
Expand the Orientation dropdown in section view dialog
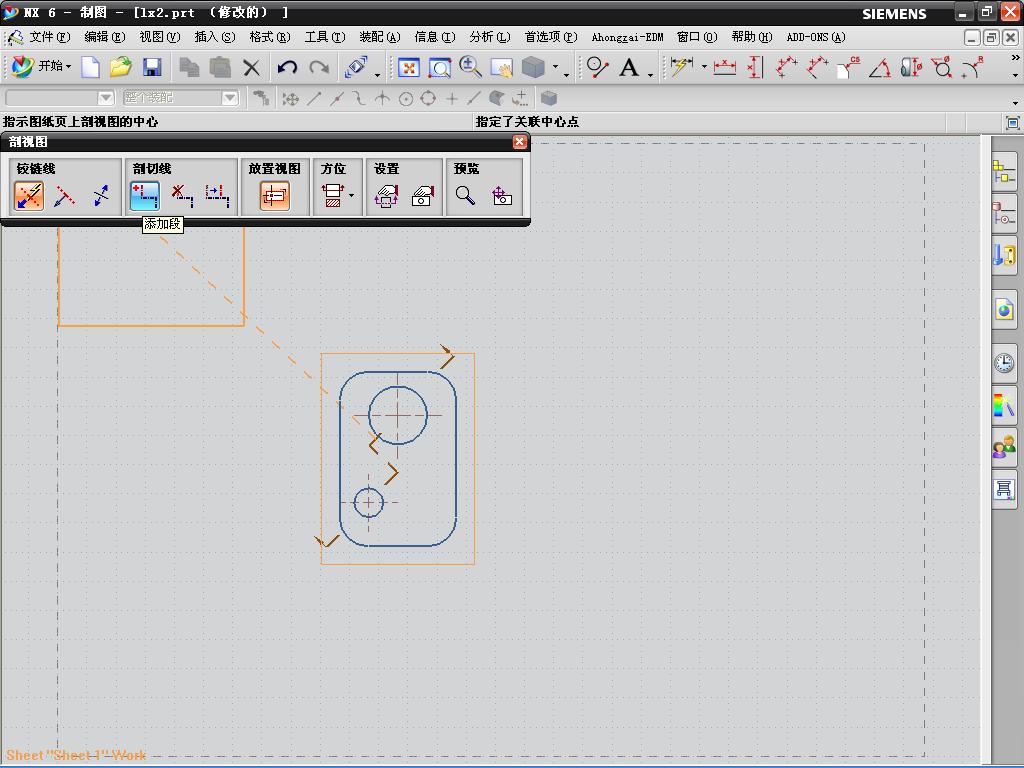(x=351, y=196)
